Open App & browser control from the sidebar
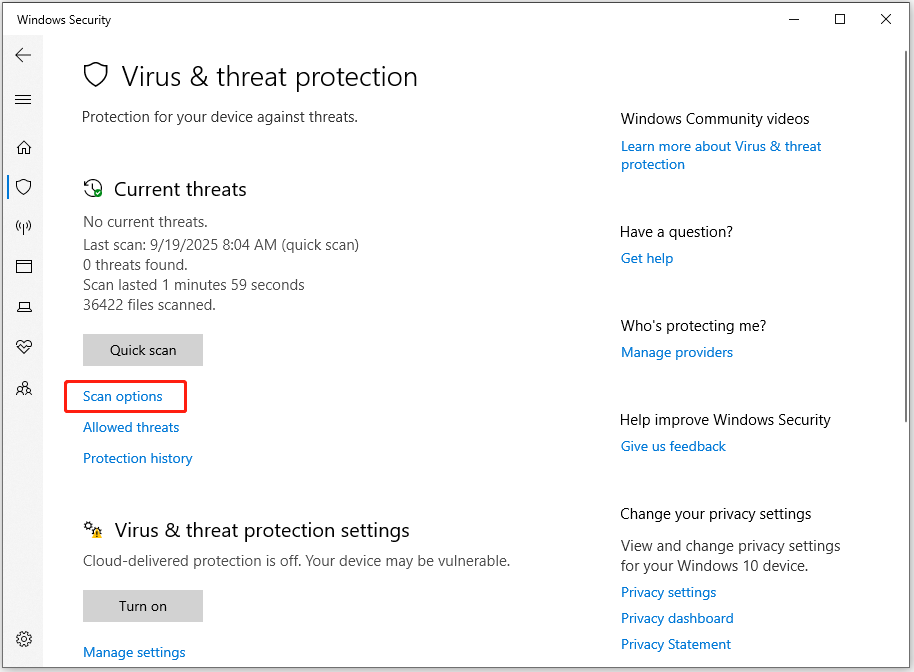 [23, 266]
